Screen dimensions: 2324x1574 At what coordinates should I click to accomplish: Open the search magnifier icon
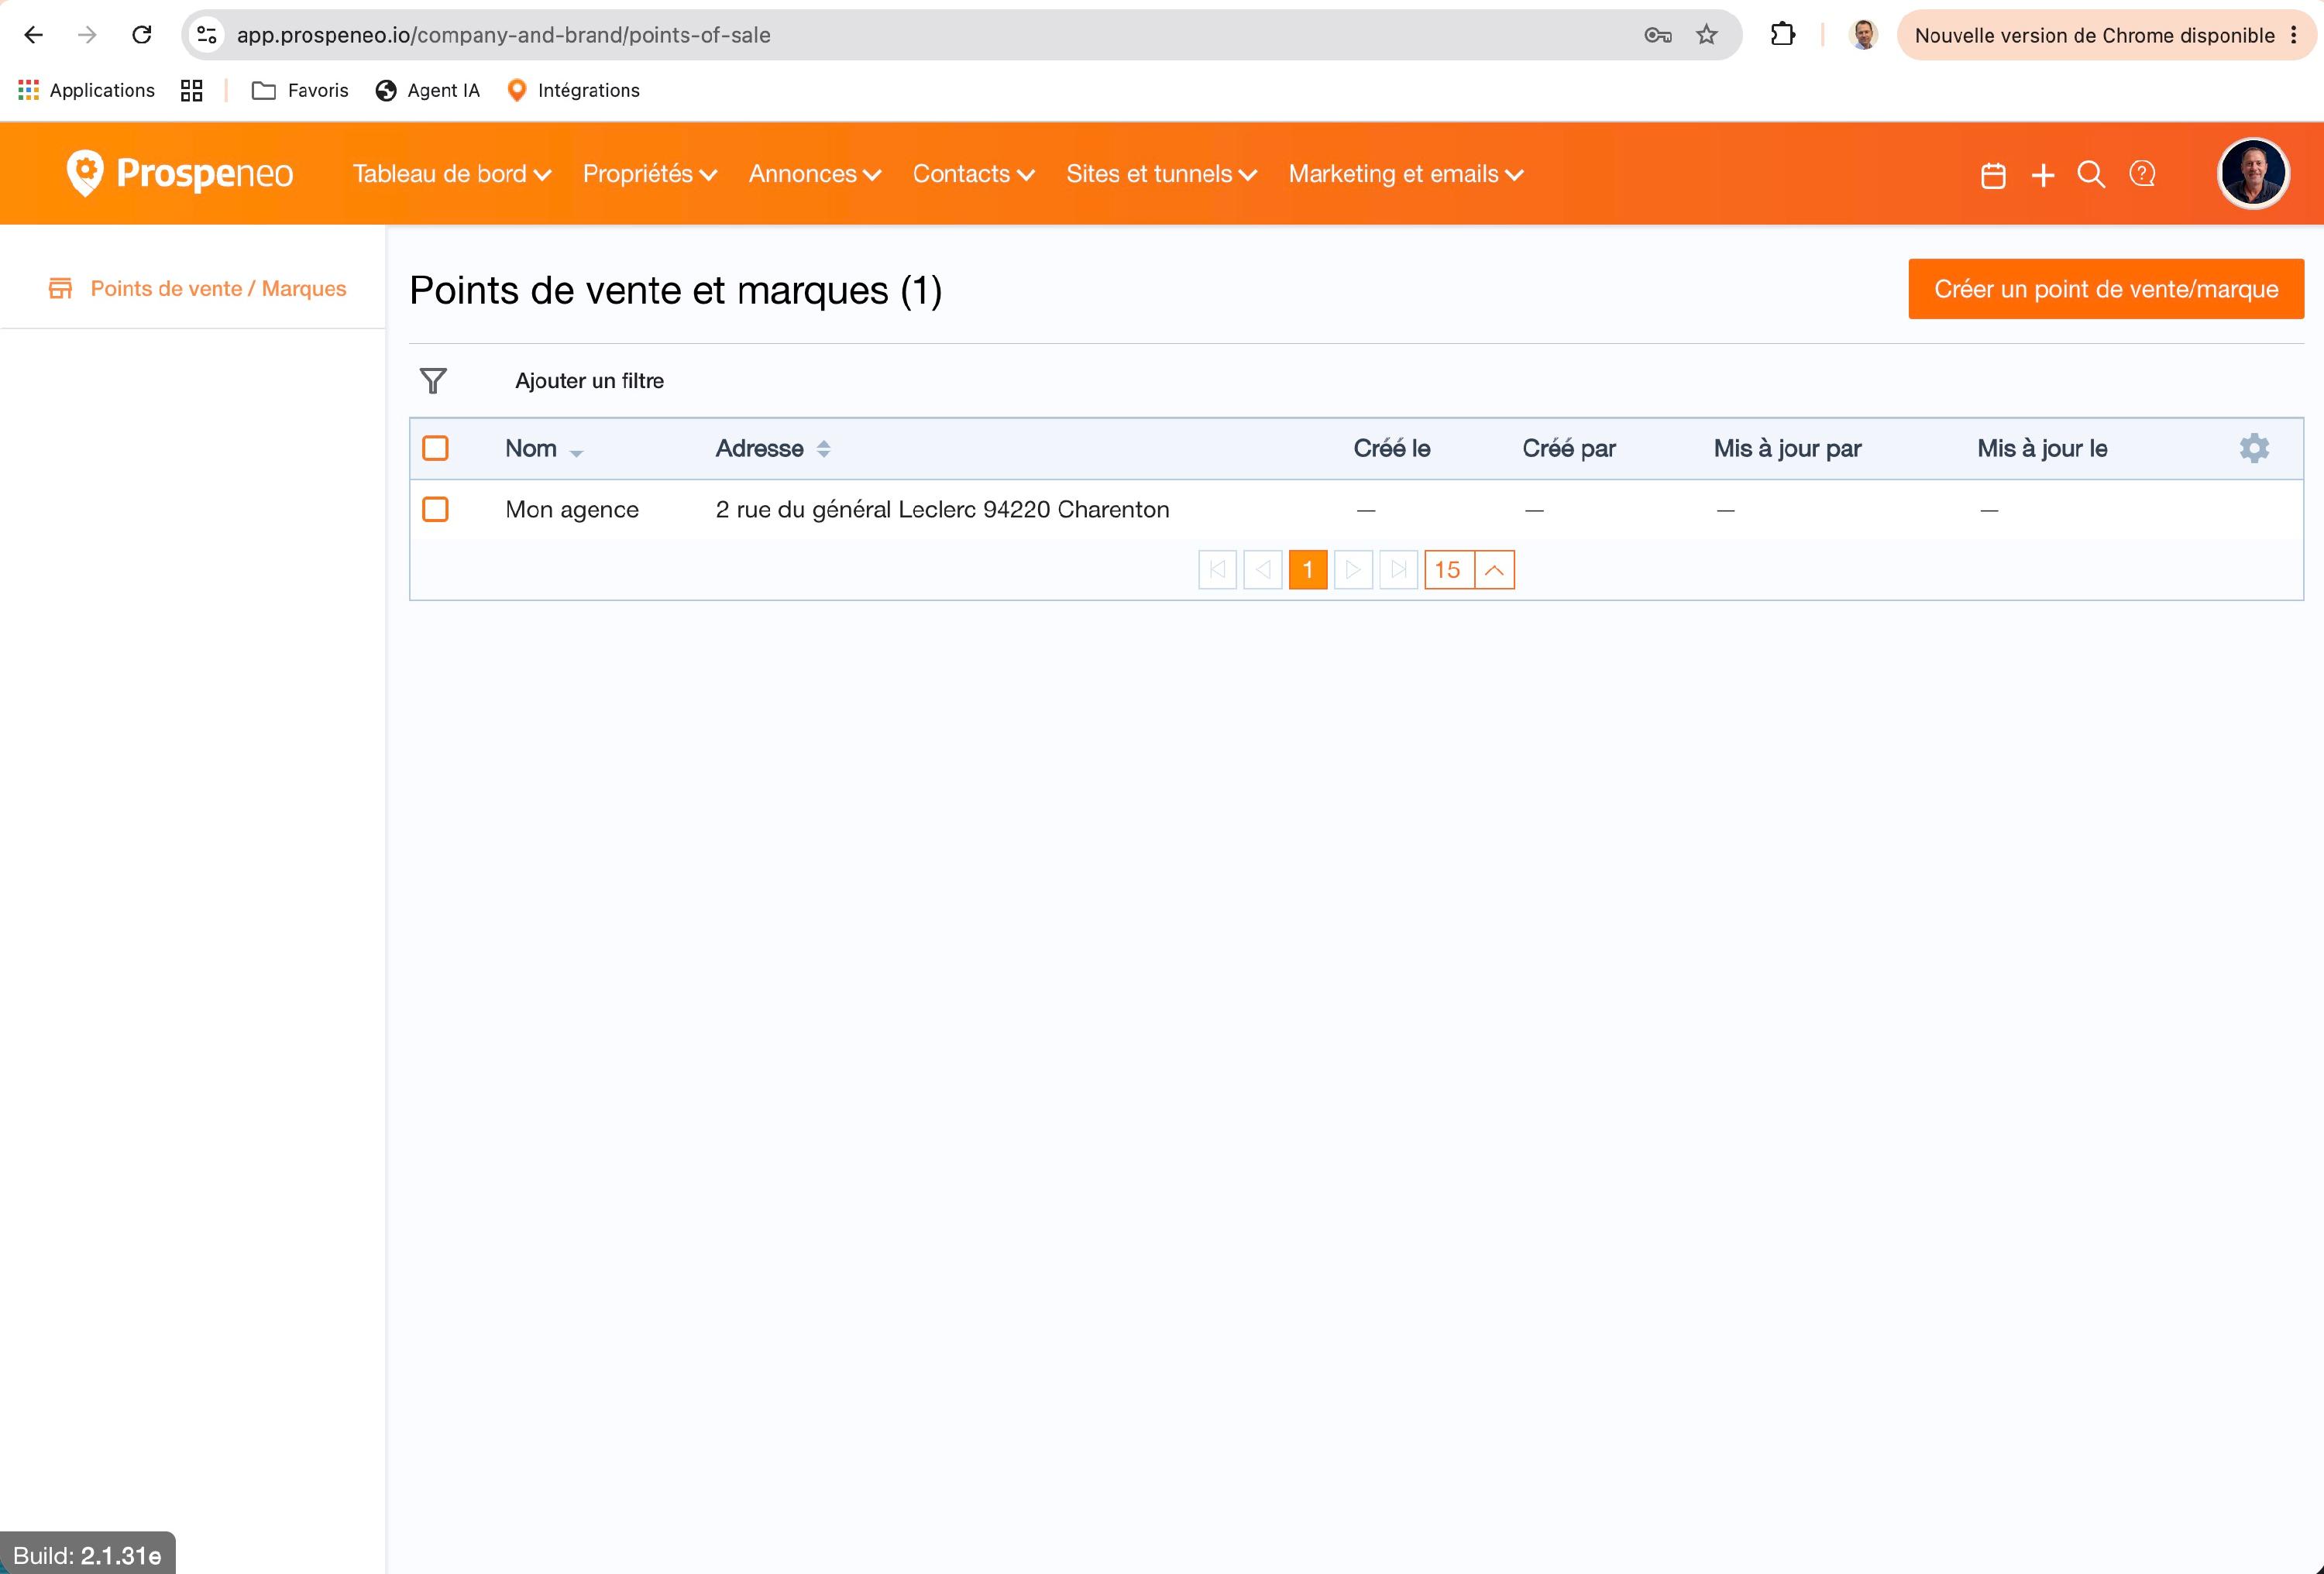(2091, 175)
